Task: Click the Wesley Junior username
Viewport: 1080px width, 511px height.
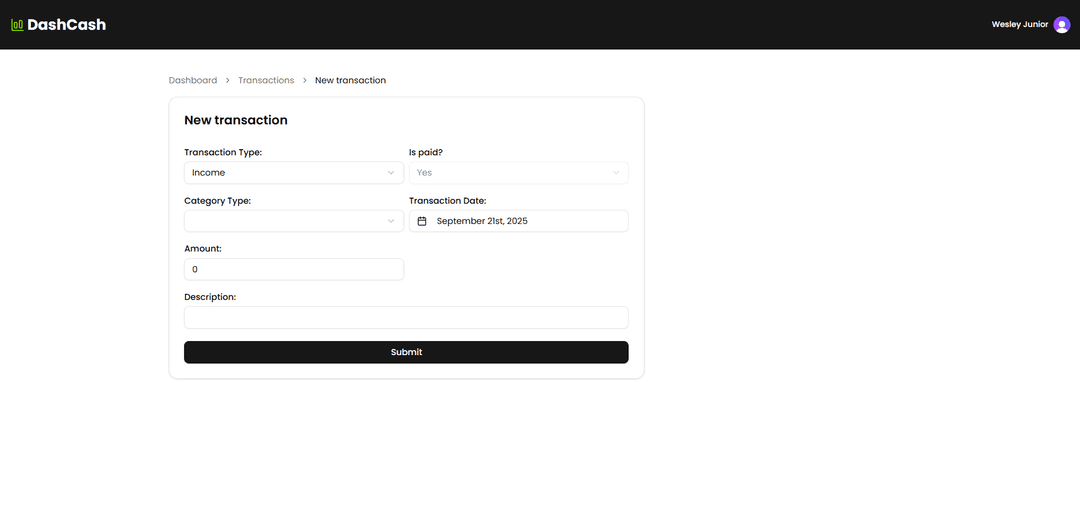Action: tap(1019, 25)
